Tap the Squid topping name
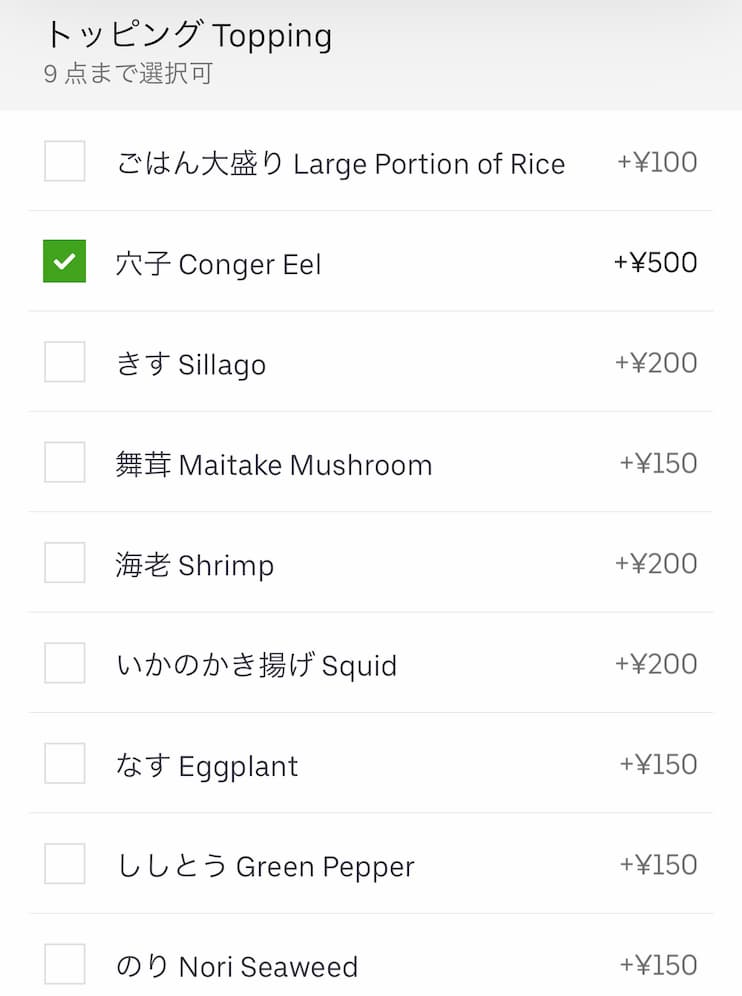 coord(256,665)
